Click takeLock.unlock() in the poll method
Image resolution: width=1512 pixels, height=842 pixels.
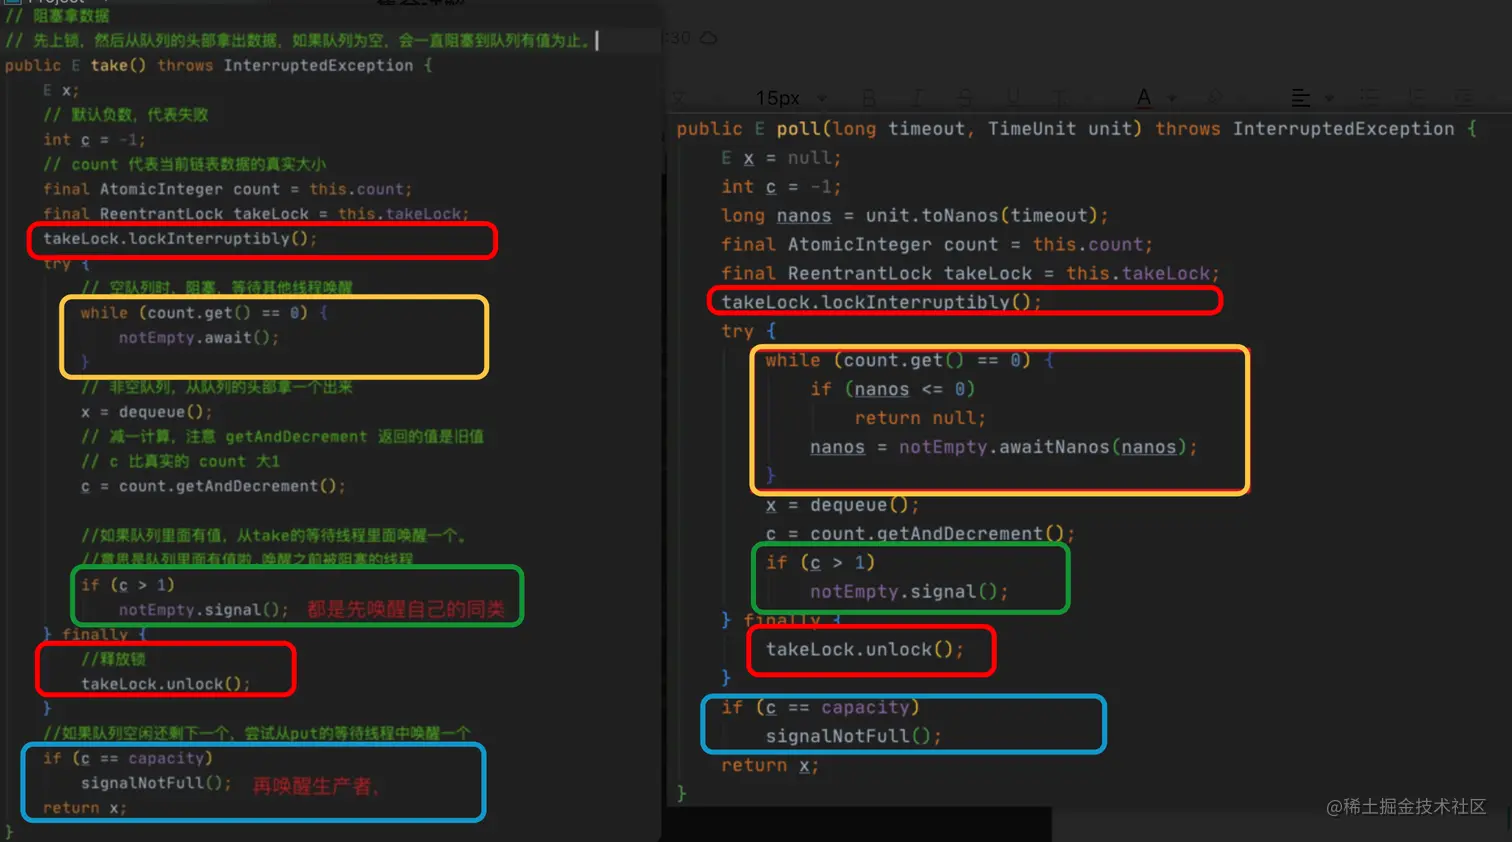pyautogui.click(x=865, y=650)
